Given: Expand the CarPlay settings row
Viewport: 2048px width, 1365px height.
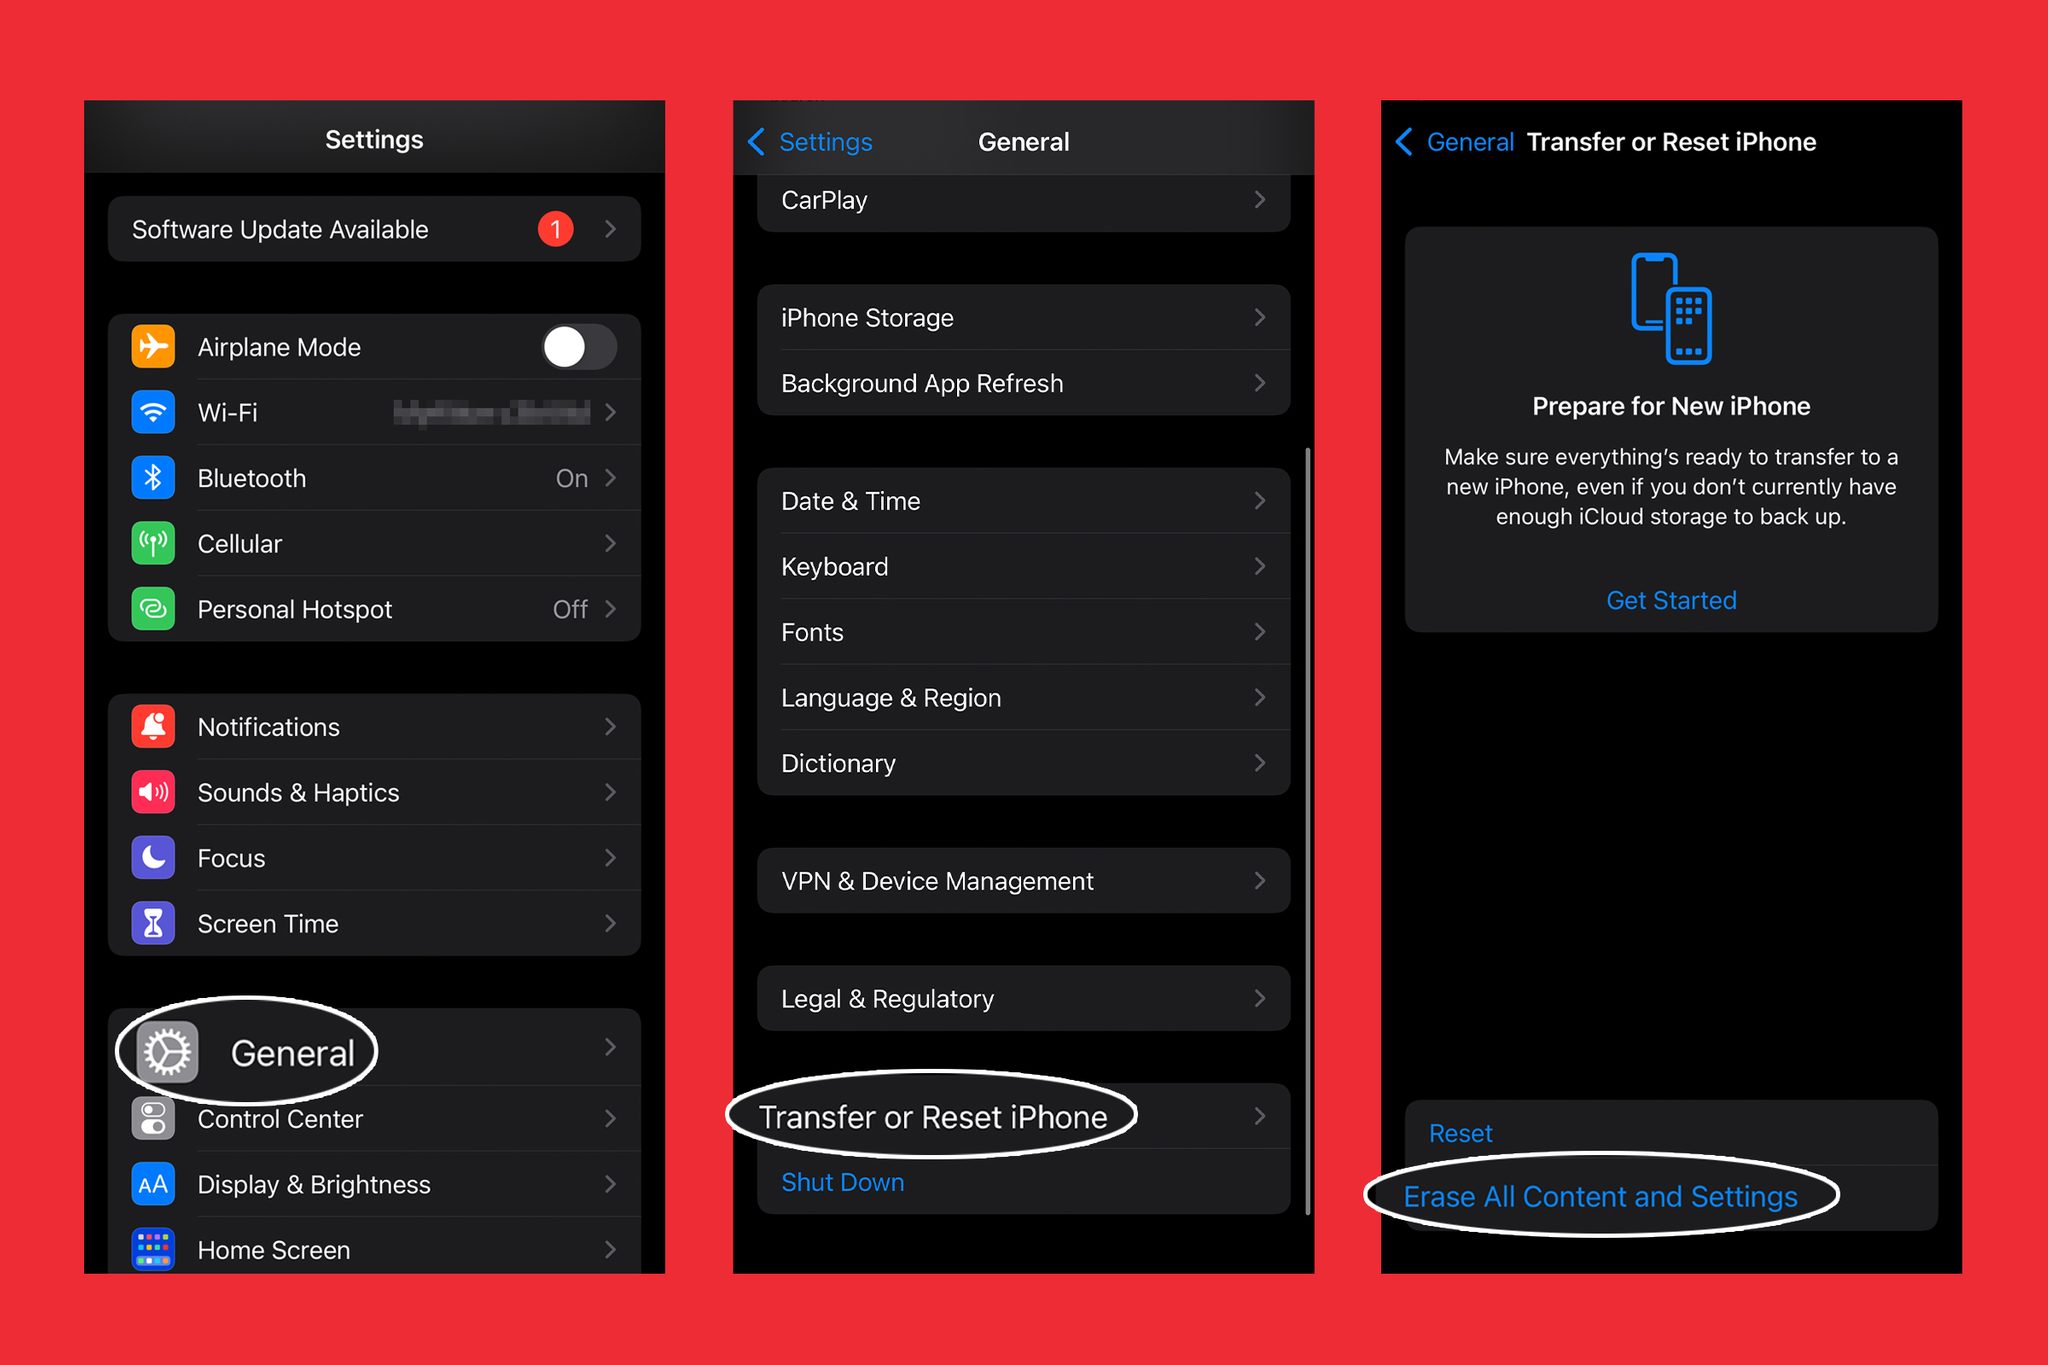Looking at the screenshot, I should click(1020, 198).
